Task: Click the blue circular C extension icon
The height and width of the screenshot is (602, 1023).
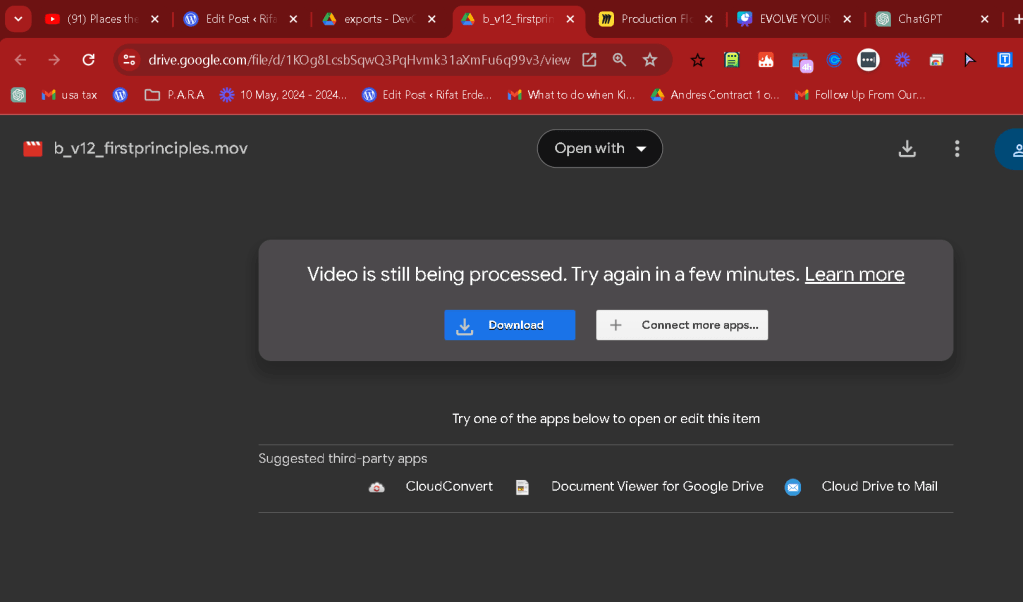Action: tap(834, 60)
